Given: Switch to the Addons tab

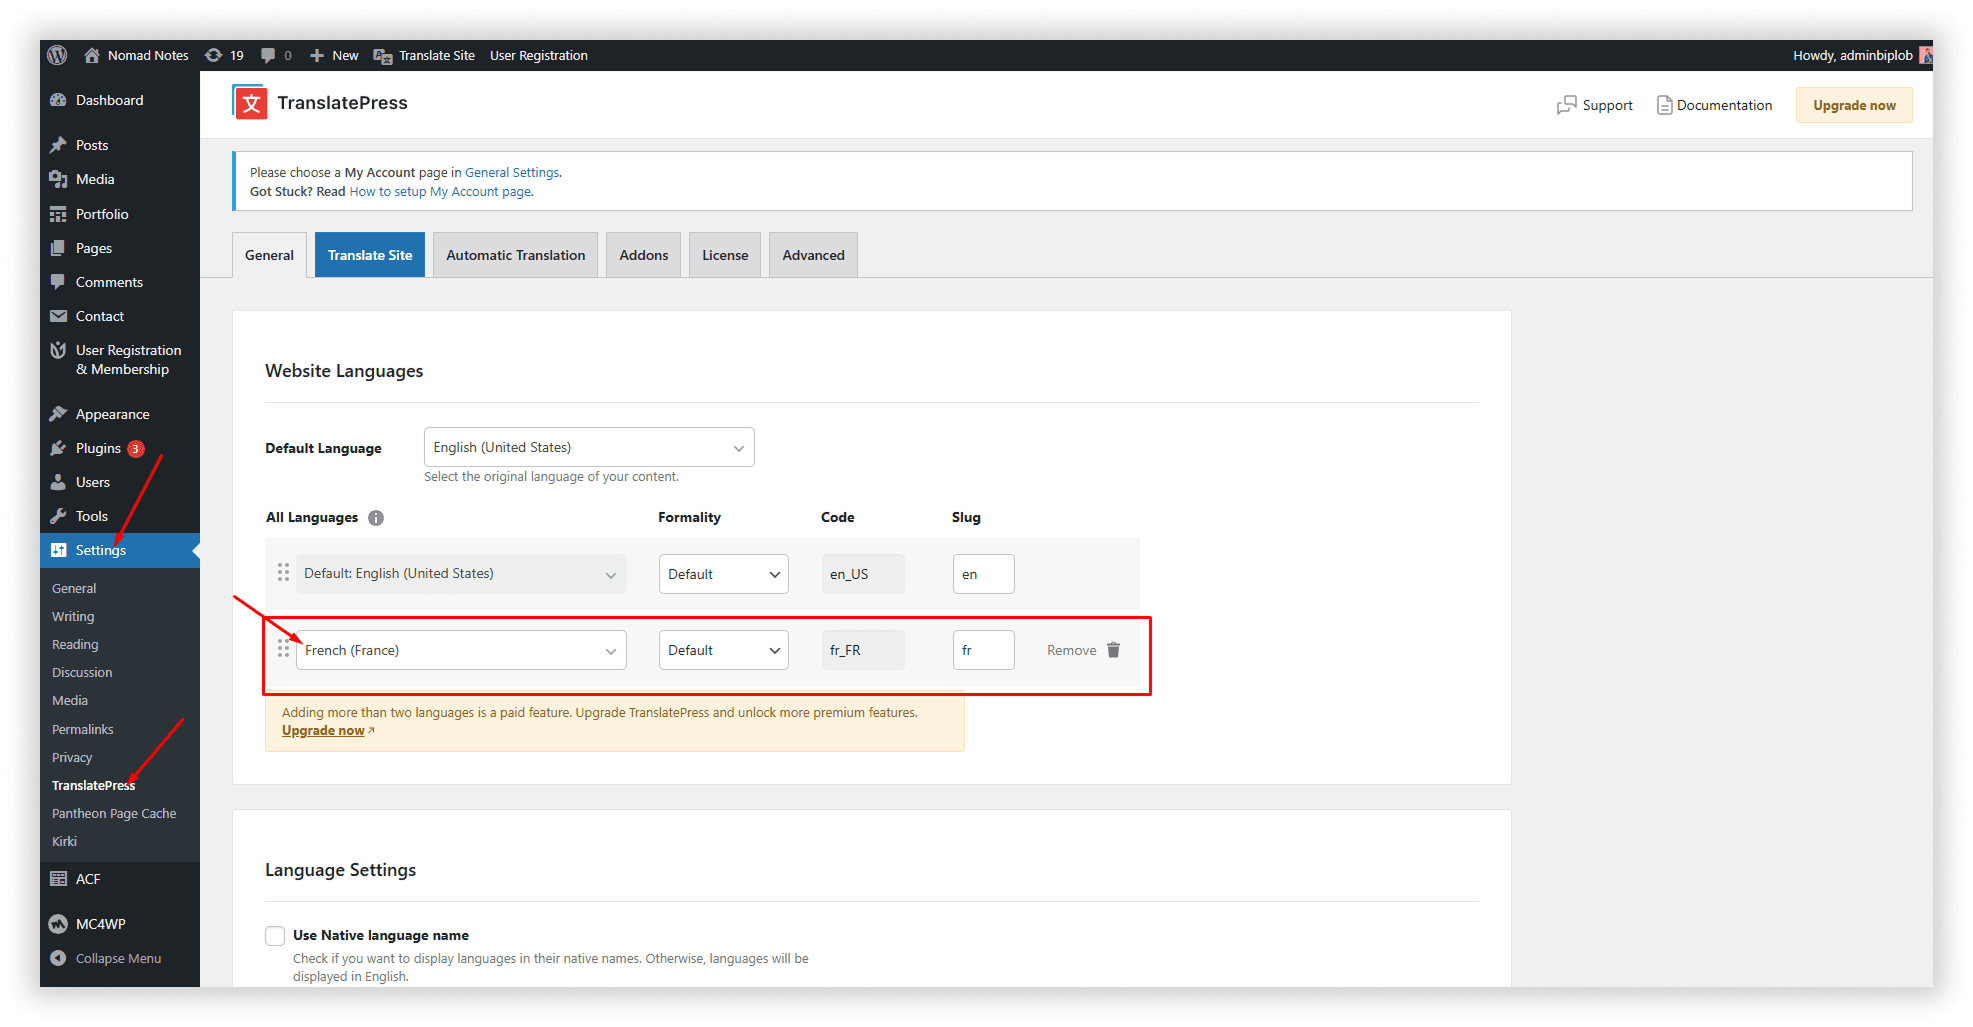Looking at the screenshot, I should 643,255.
